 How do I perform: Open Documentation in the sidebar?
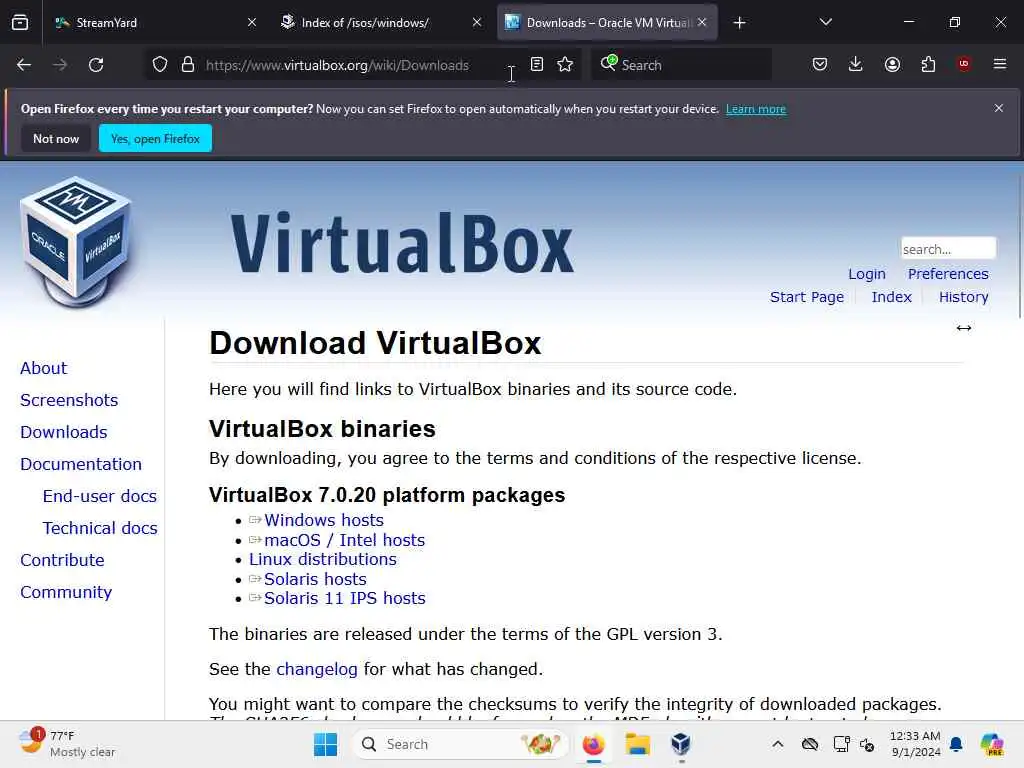pos(81,464)
